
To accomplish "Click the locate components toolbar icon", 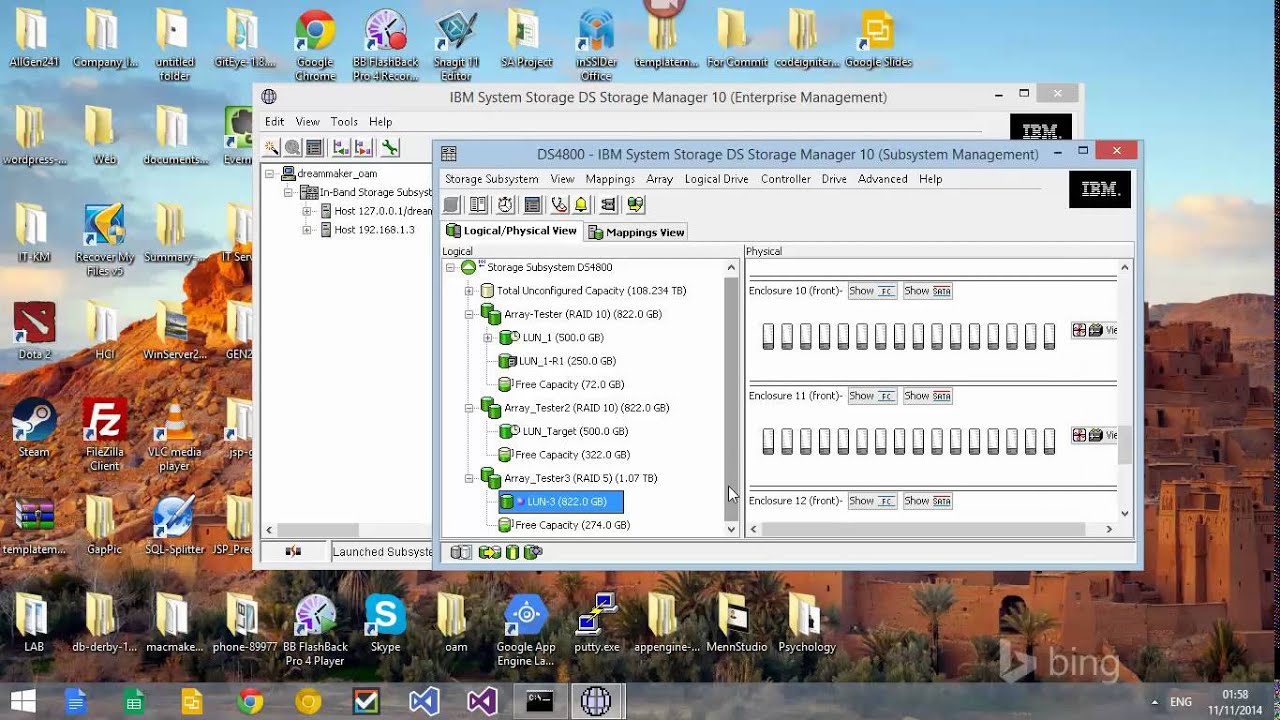I will coord(608,205).
